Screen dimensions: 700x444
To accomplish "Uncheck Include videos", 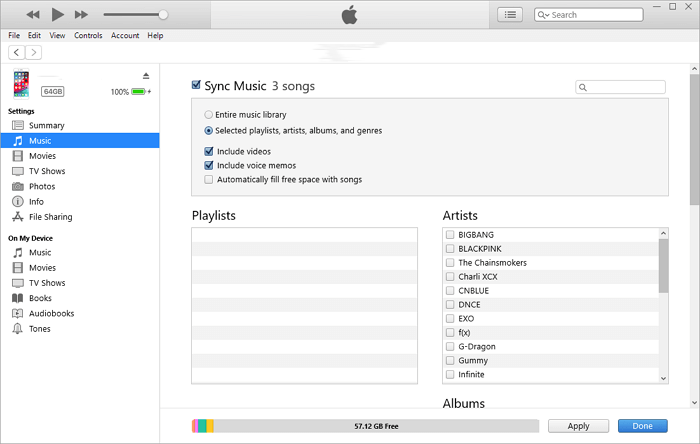I will point(208,151).
